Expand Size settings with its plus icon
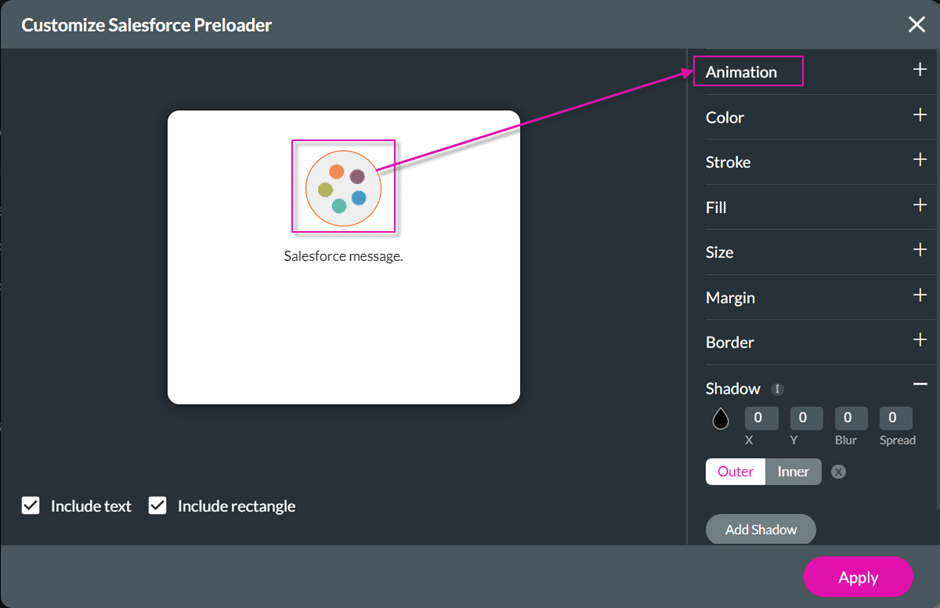The height and width of the screenshot is (608, 940). pos(919,252)
